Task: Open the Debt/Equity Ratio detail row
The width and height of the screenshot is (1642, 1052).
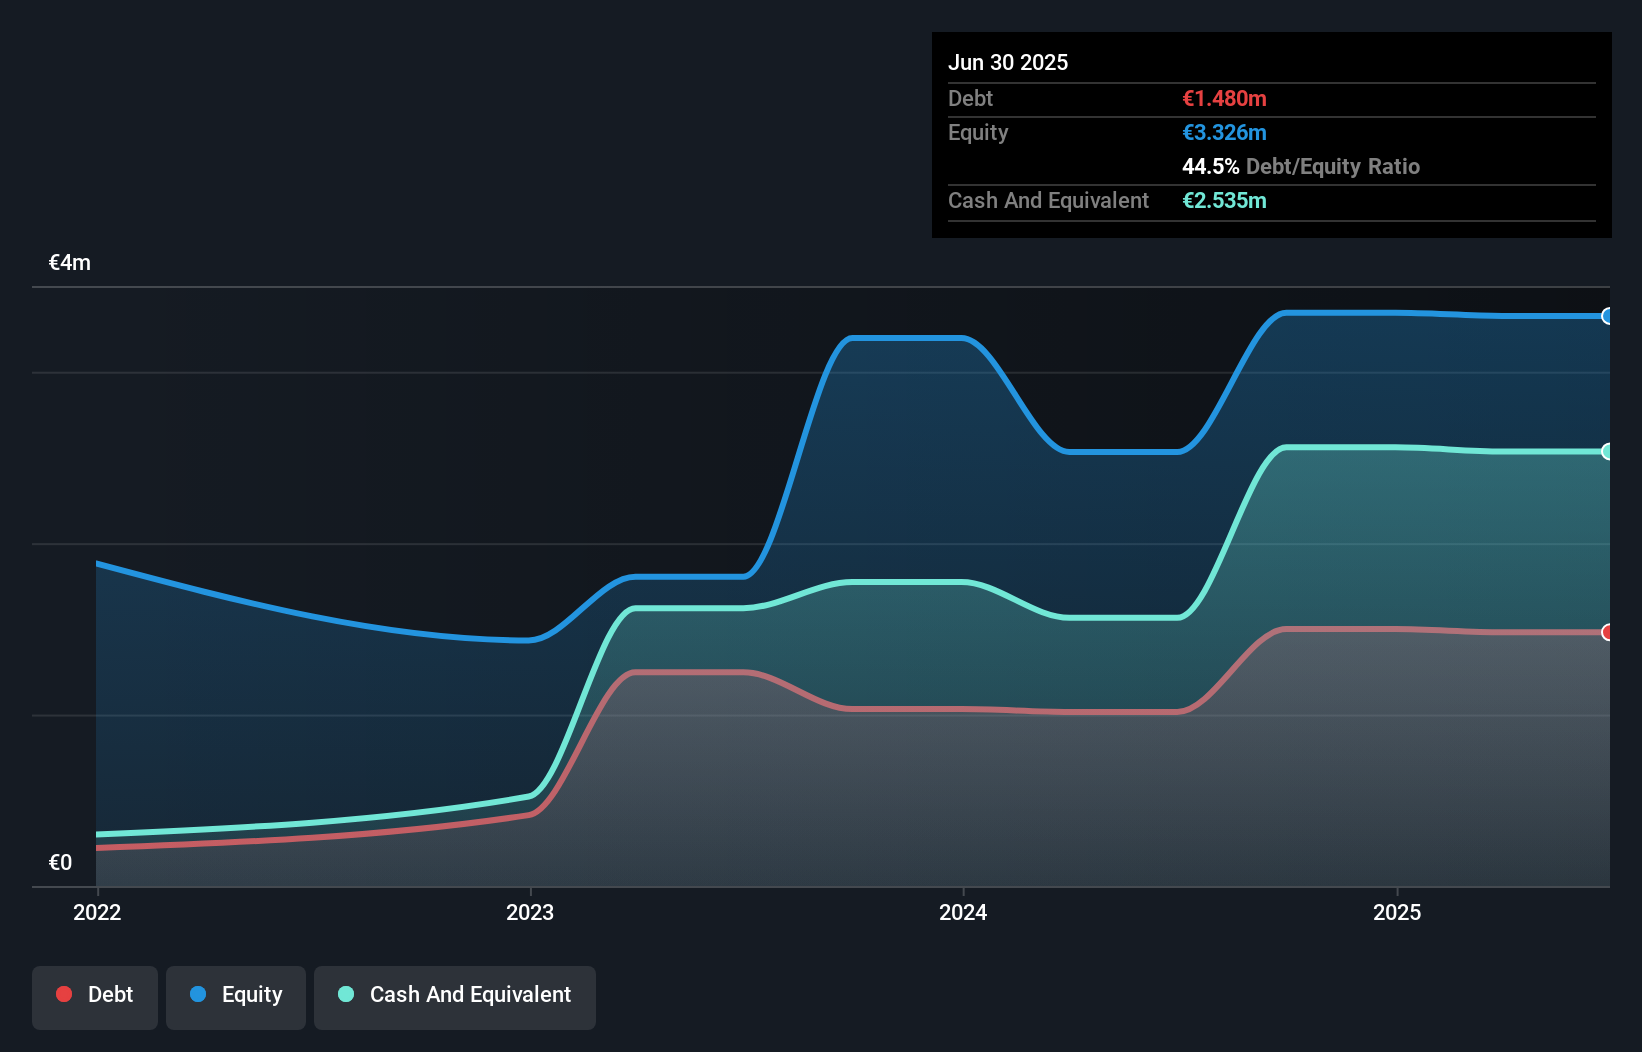Action: point(1301,167)
